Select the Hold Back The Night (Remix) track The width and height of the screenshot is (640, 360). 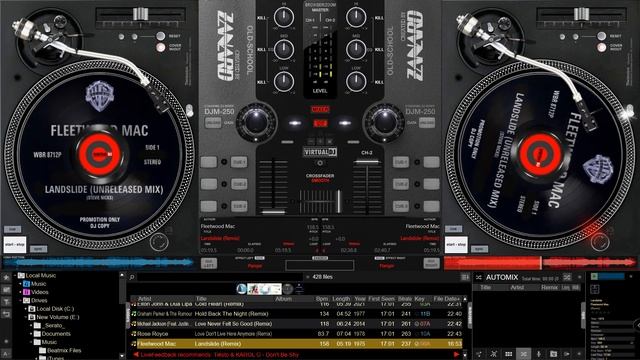pos(231,314)
